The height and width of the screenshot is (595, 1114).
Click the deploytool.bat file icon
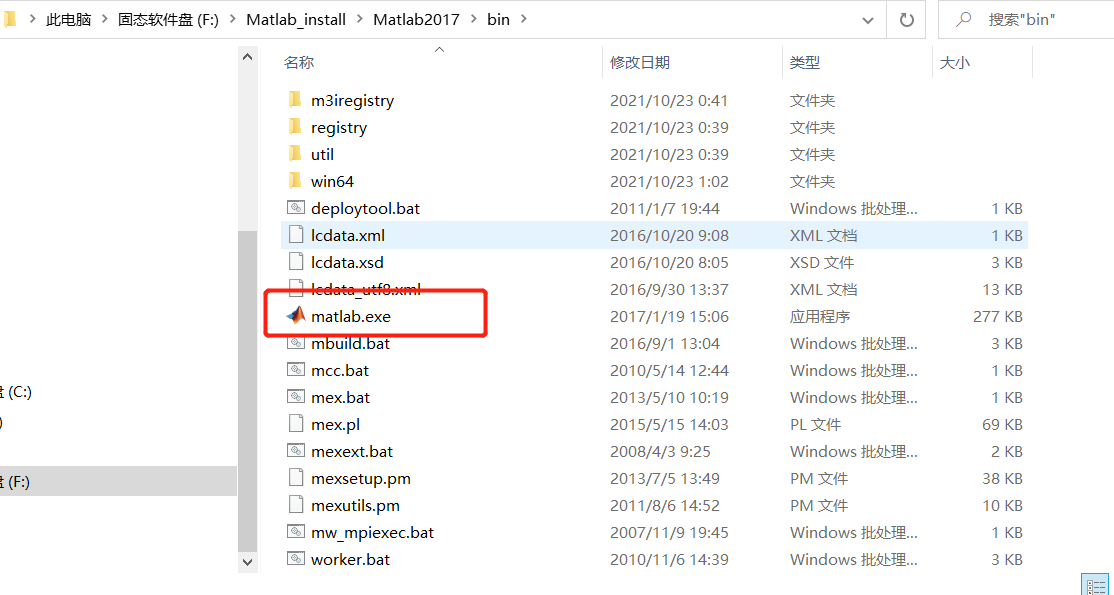click(x=296, y=208)
